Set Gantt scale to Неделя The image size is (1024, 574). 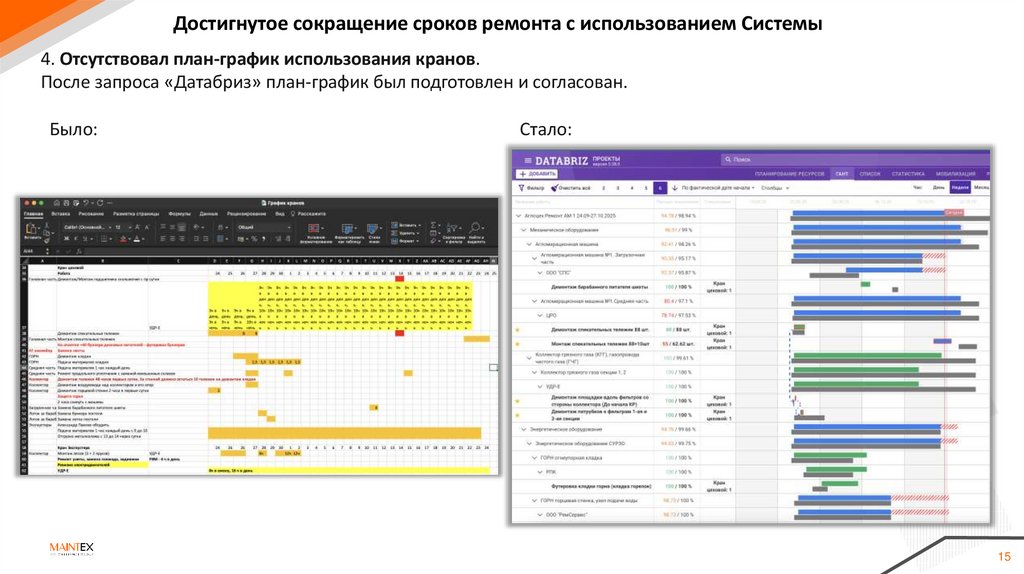960,187
